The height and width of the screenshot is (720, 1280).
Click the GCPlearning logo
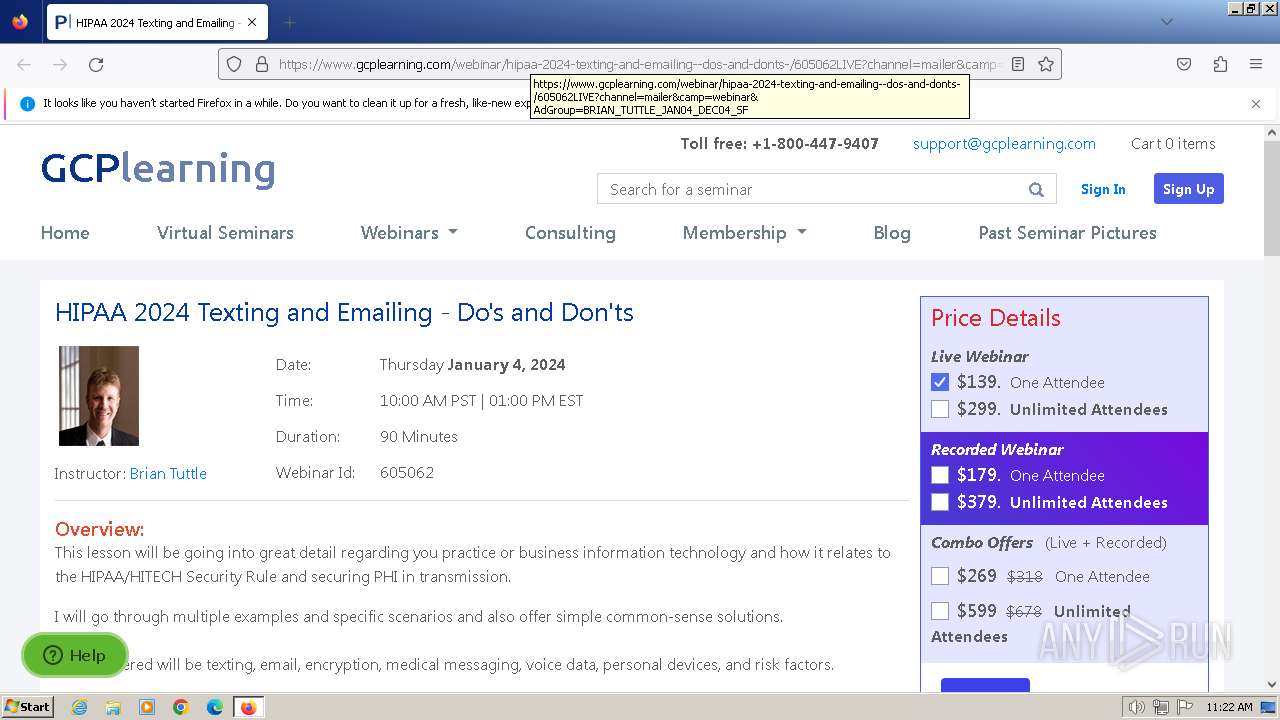(158, 169)
